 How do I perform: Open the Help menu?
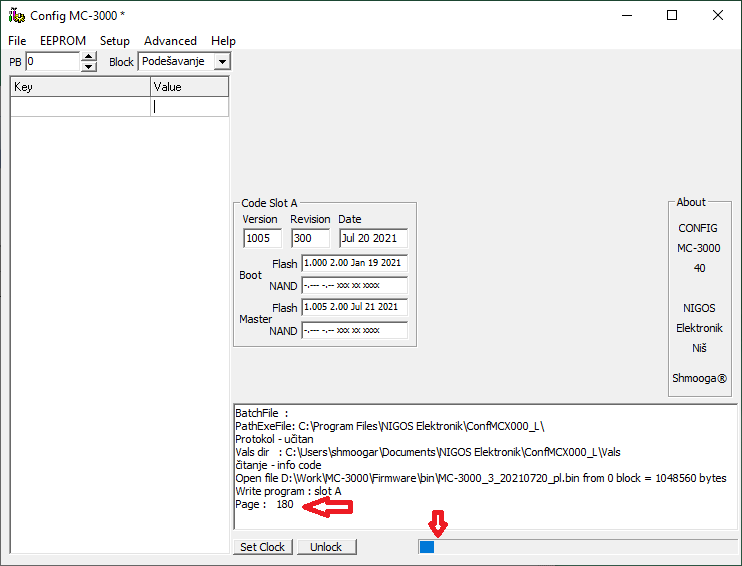pyautogui.click(x=224, y=41)
